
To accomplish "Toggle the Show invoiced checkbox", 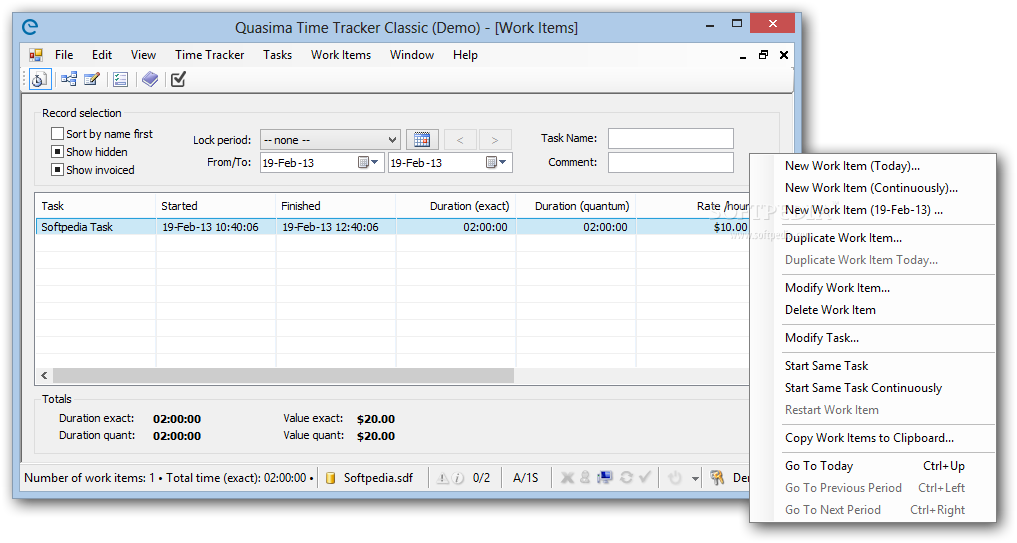I will [x=57, y=170].
